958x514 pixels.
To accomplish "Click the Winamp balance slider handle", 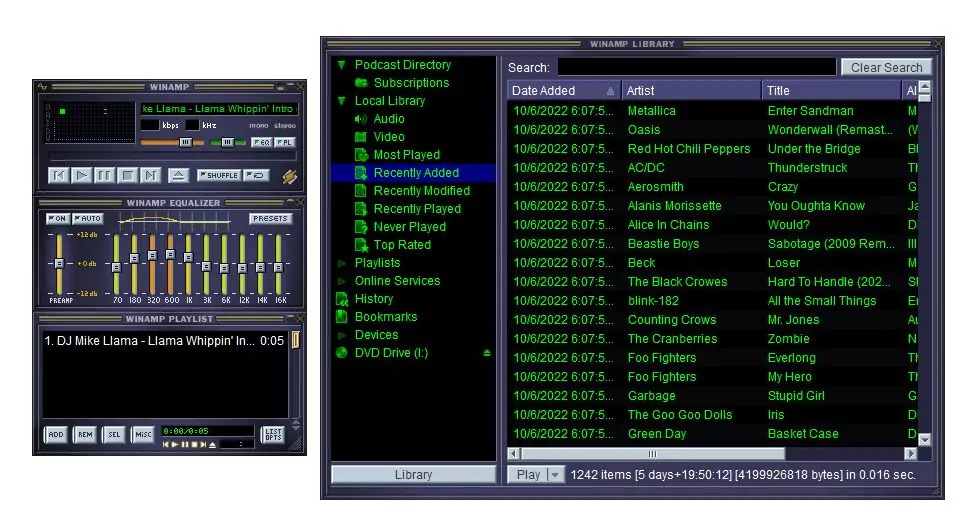I will 227,142.
